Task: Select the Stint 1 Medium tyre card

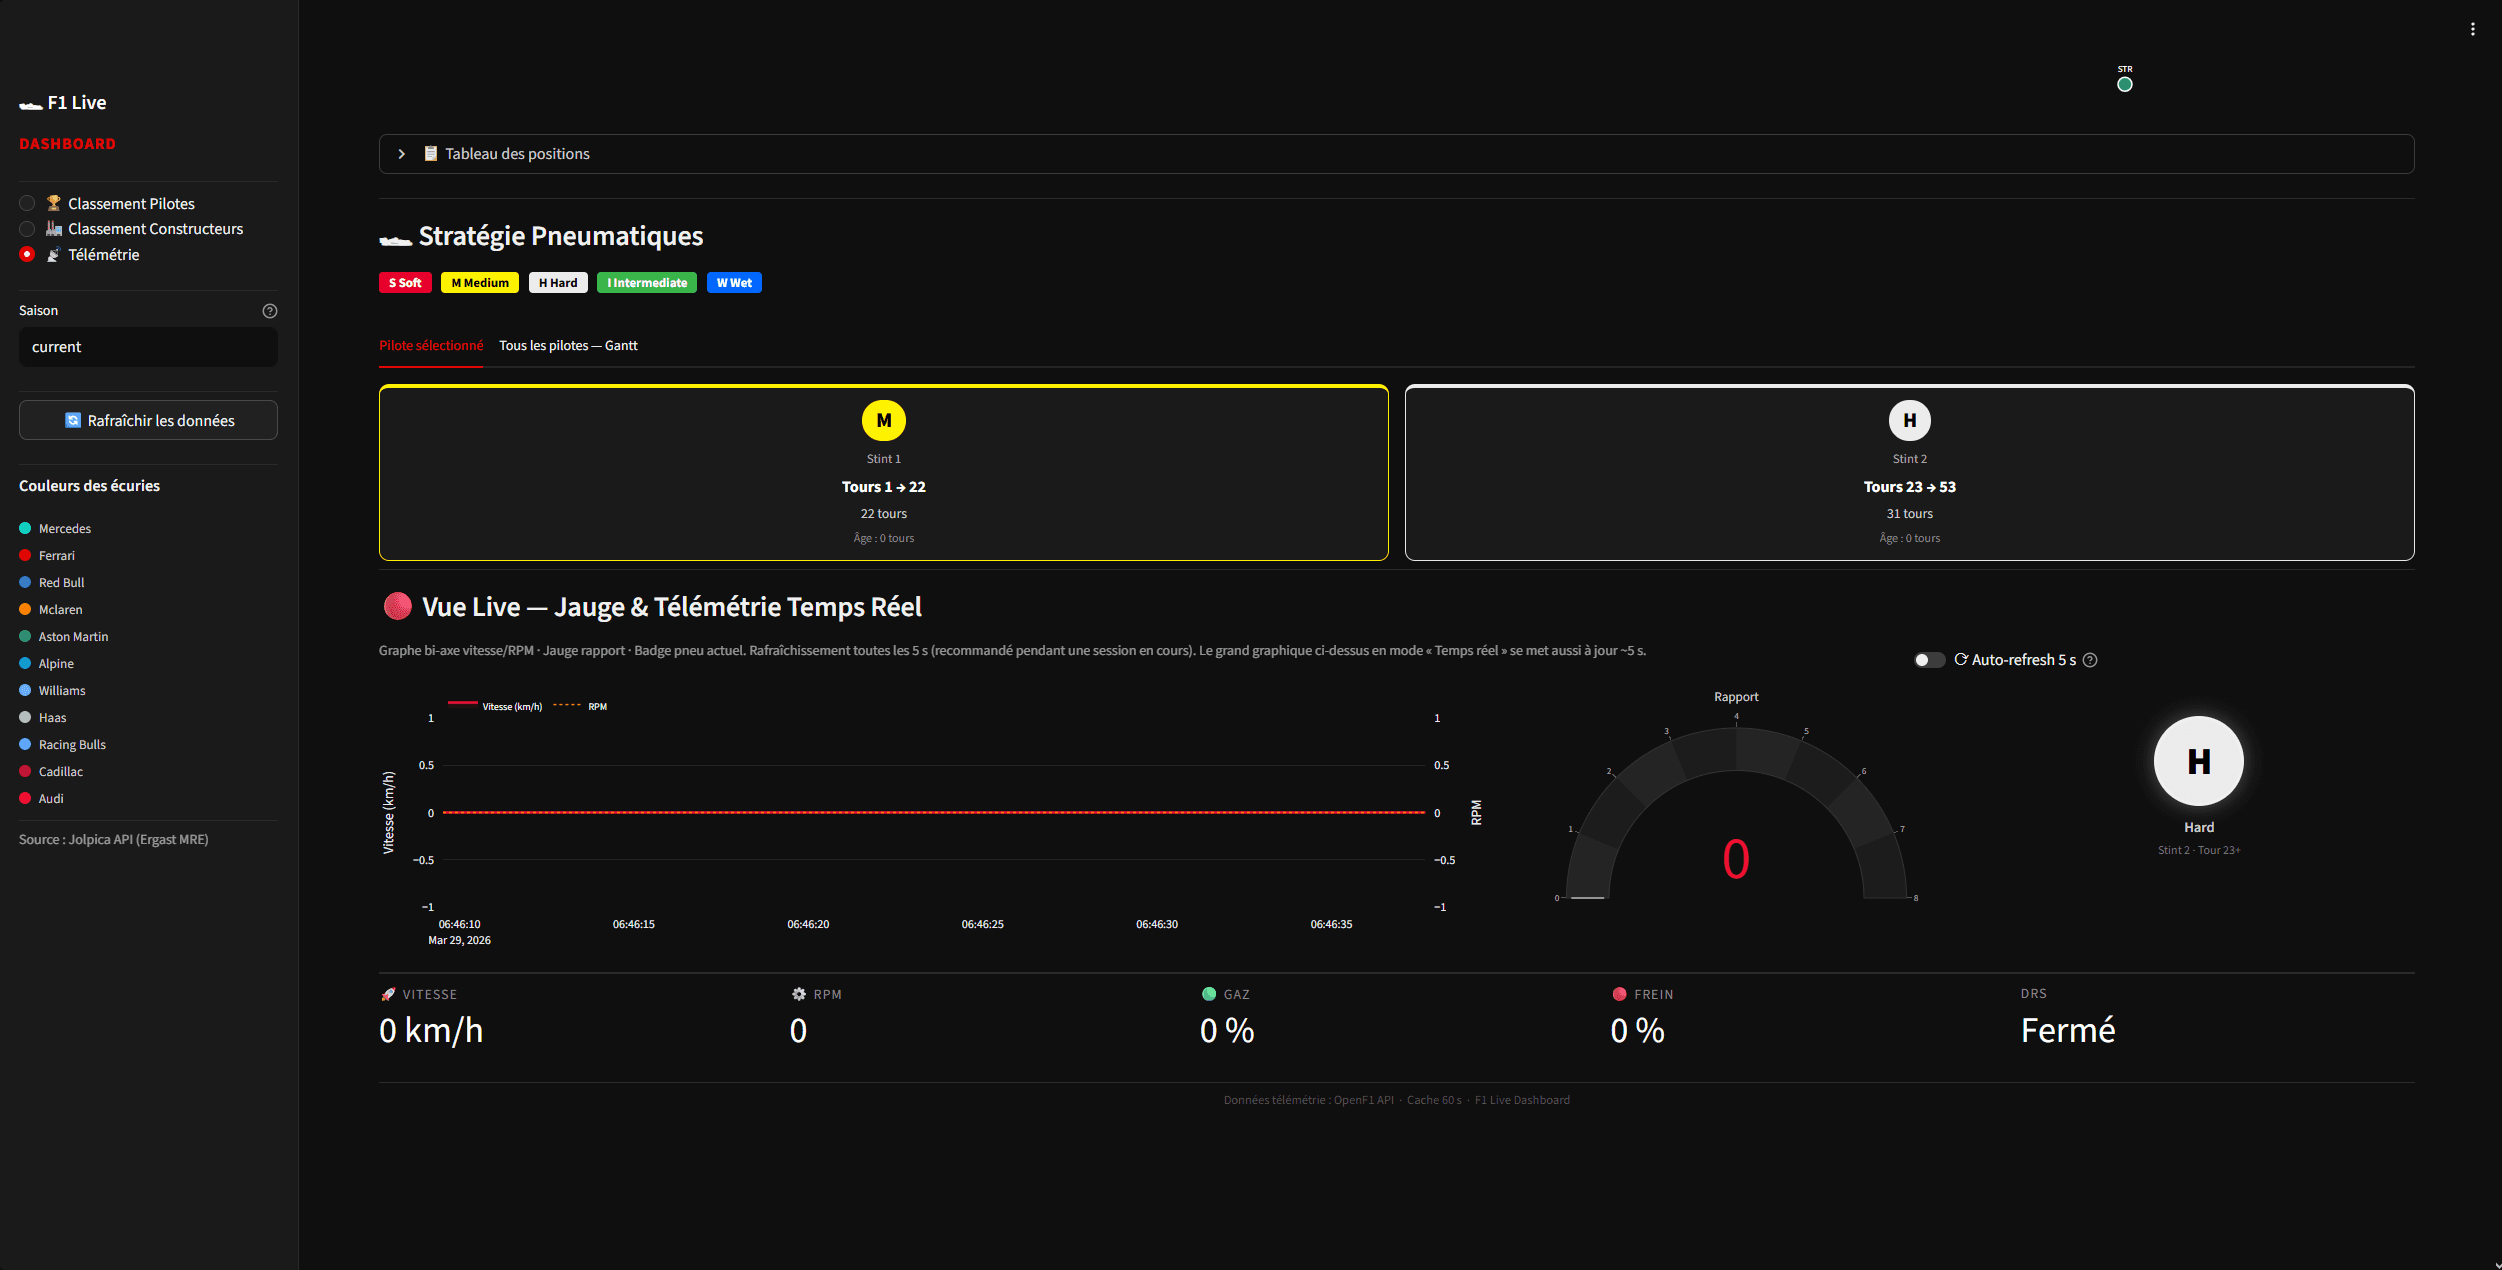Action: click(x=883, y=472)
